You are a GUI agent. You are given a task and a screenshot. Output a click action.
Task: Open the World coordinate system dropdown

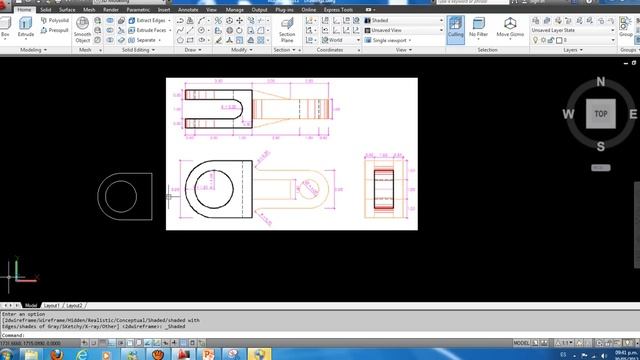(340, 40)
